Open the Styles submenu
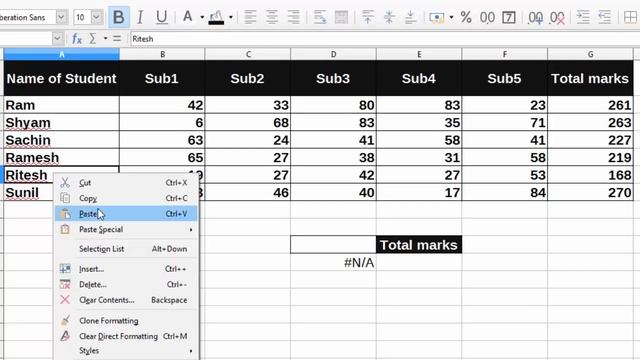 point(126,351)
